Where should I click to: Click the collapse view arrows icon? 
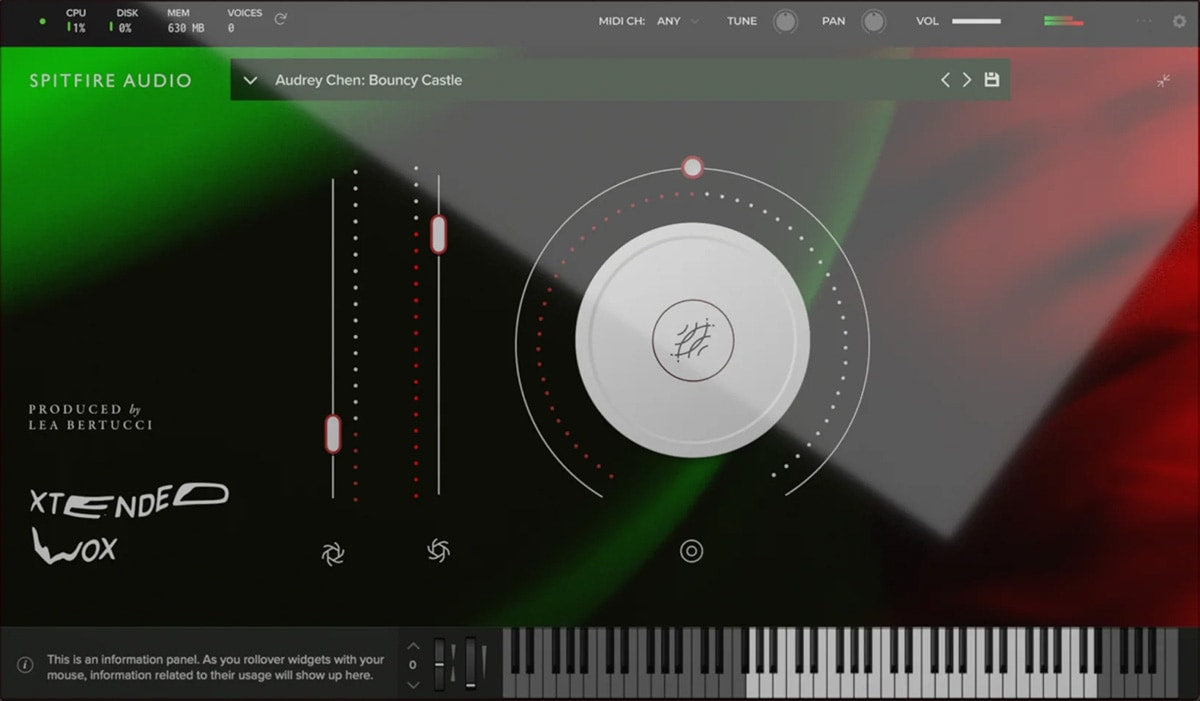(1164, 81)
